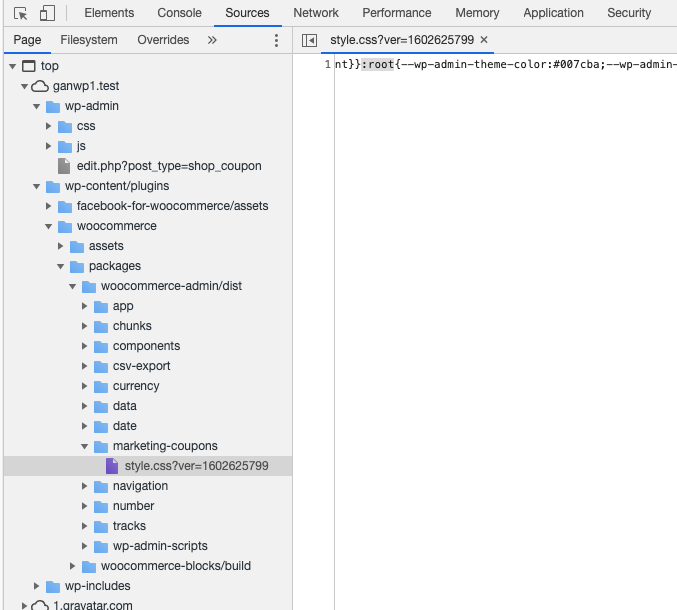Click the ganwp1.test cloud domain icon
677x610 pixels.
(x=40, y=86)
